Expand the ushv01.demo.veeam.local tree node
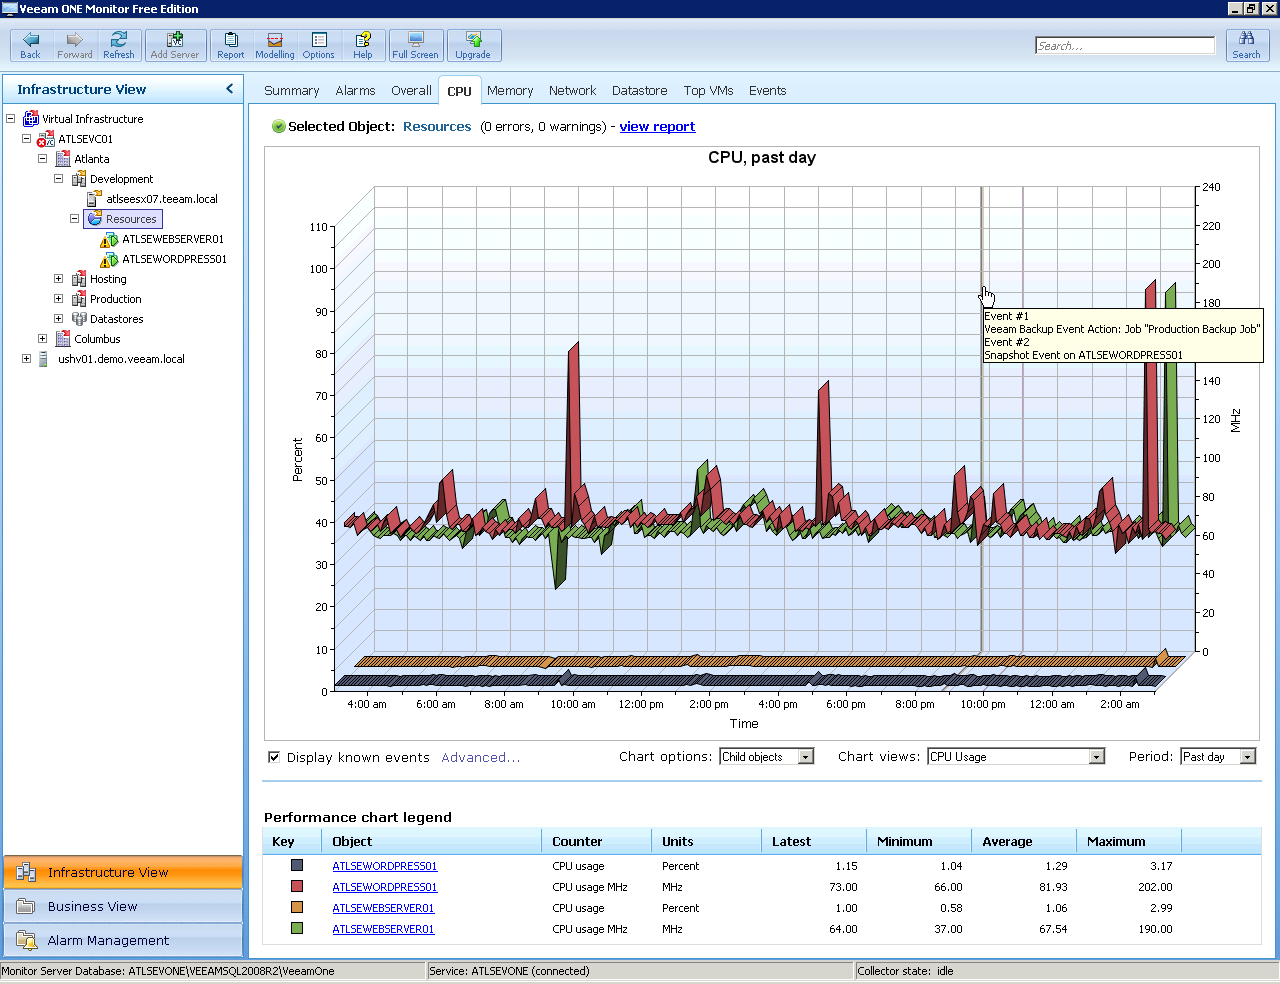The height and width of the screenshot is (984, 1280). 27,359
